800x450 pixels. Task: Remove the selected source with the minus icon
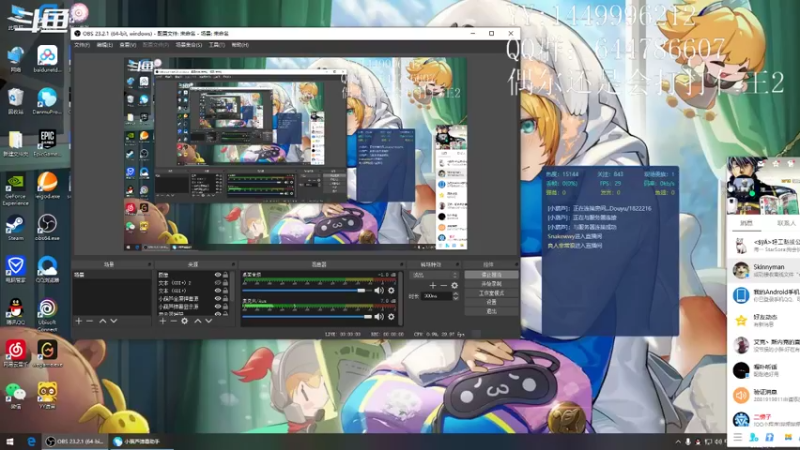pyautogui.click(x=173, y=321)
